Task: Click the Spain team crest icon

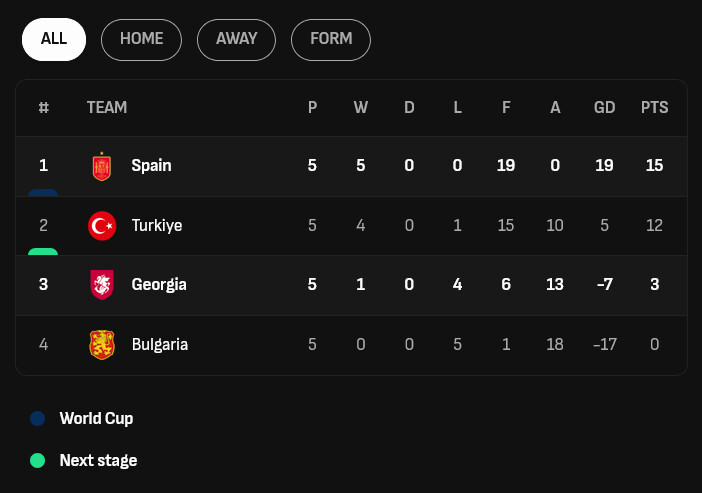Action: coord(102,166)
